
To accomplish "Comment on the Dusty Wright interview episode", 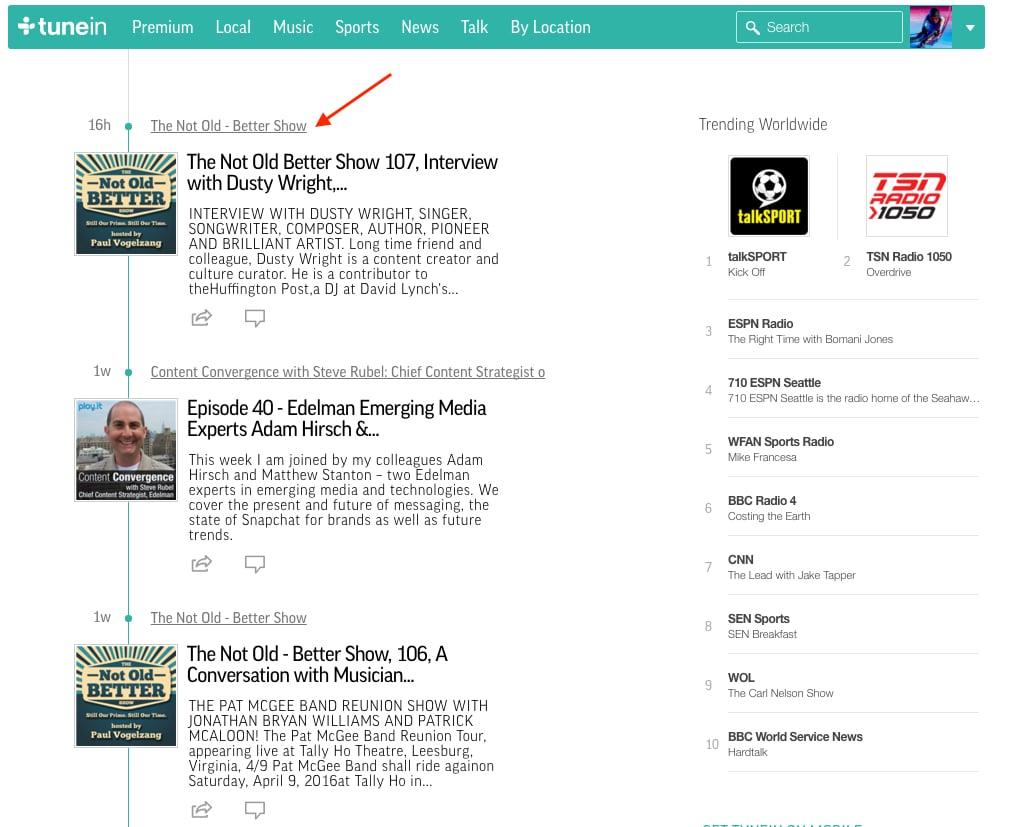I will point(255,318).
